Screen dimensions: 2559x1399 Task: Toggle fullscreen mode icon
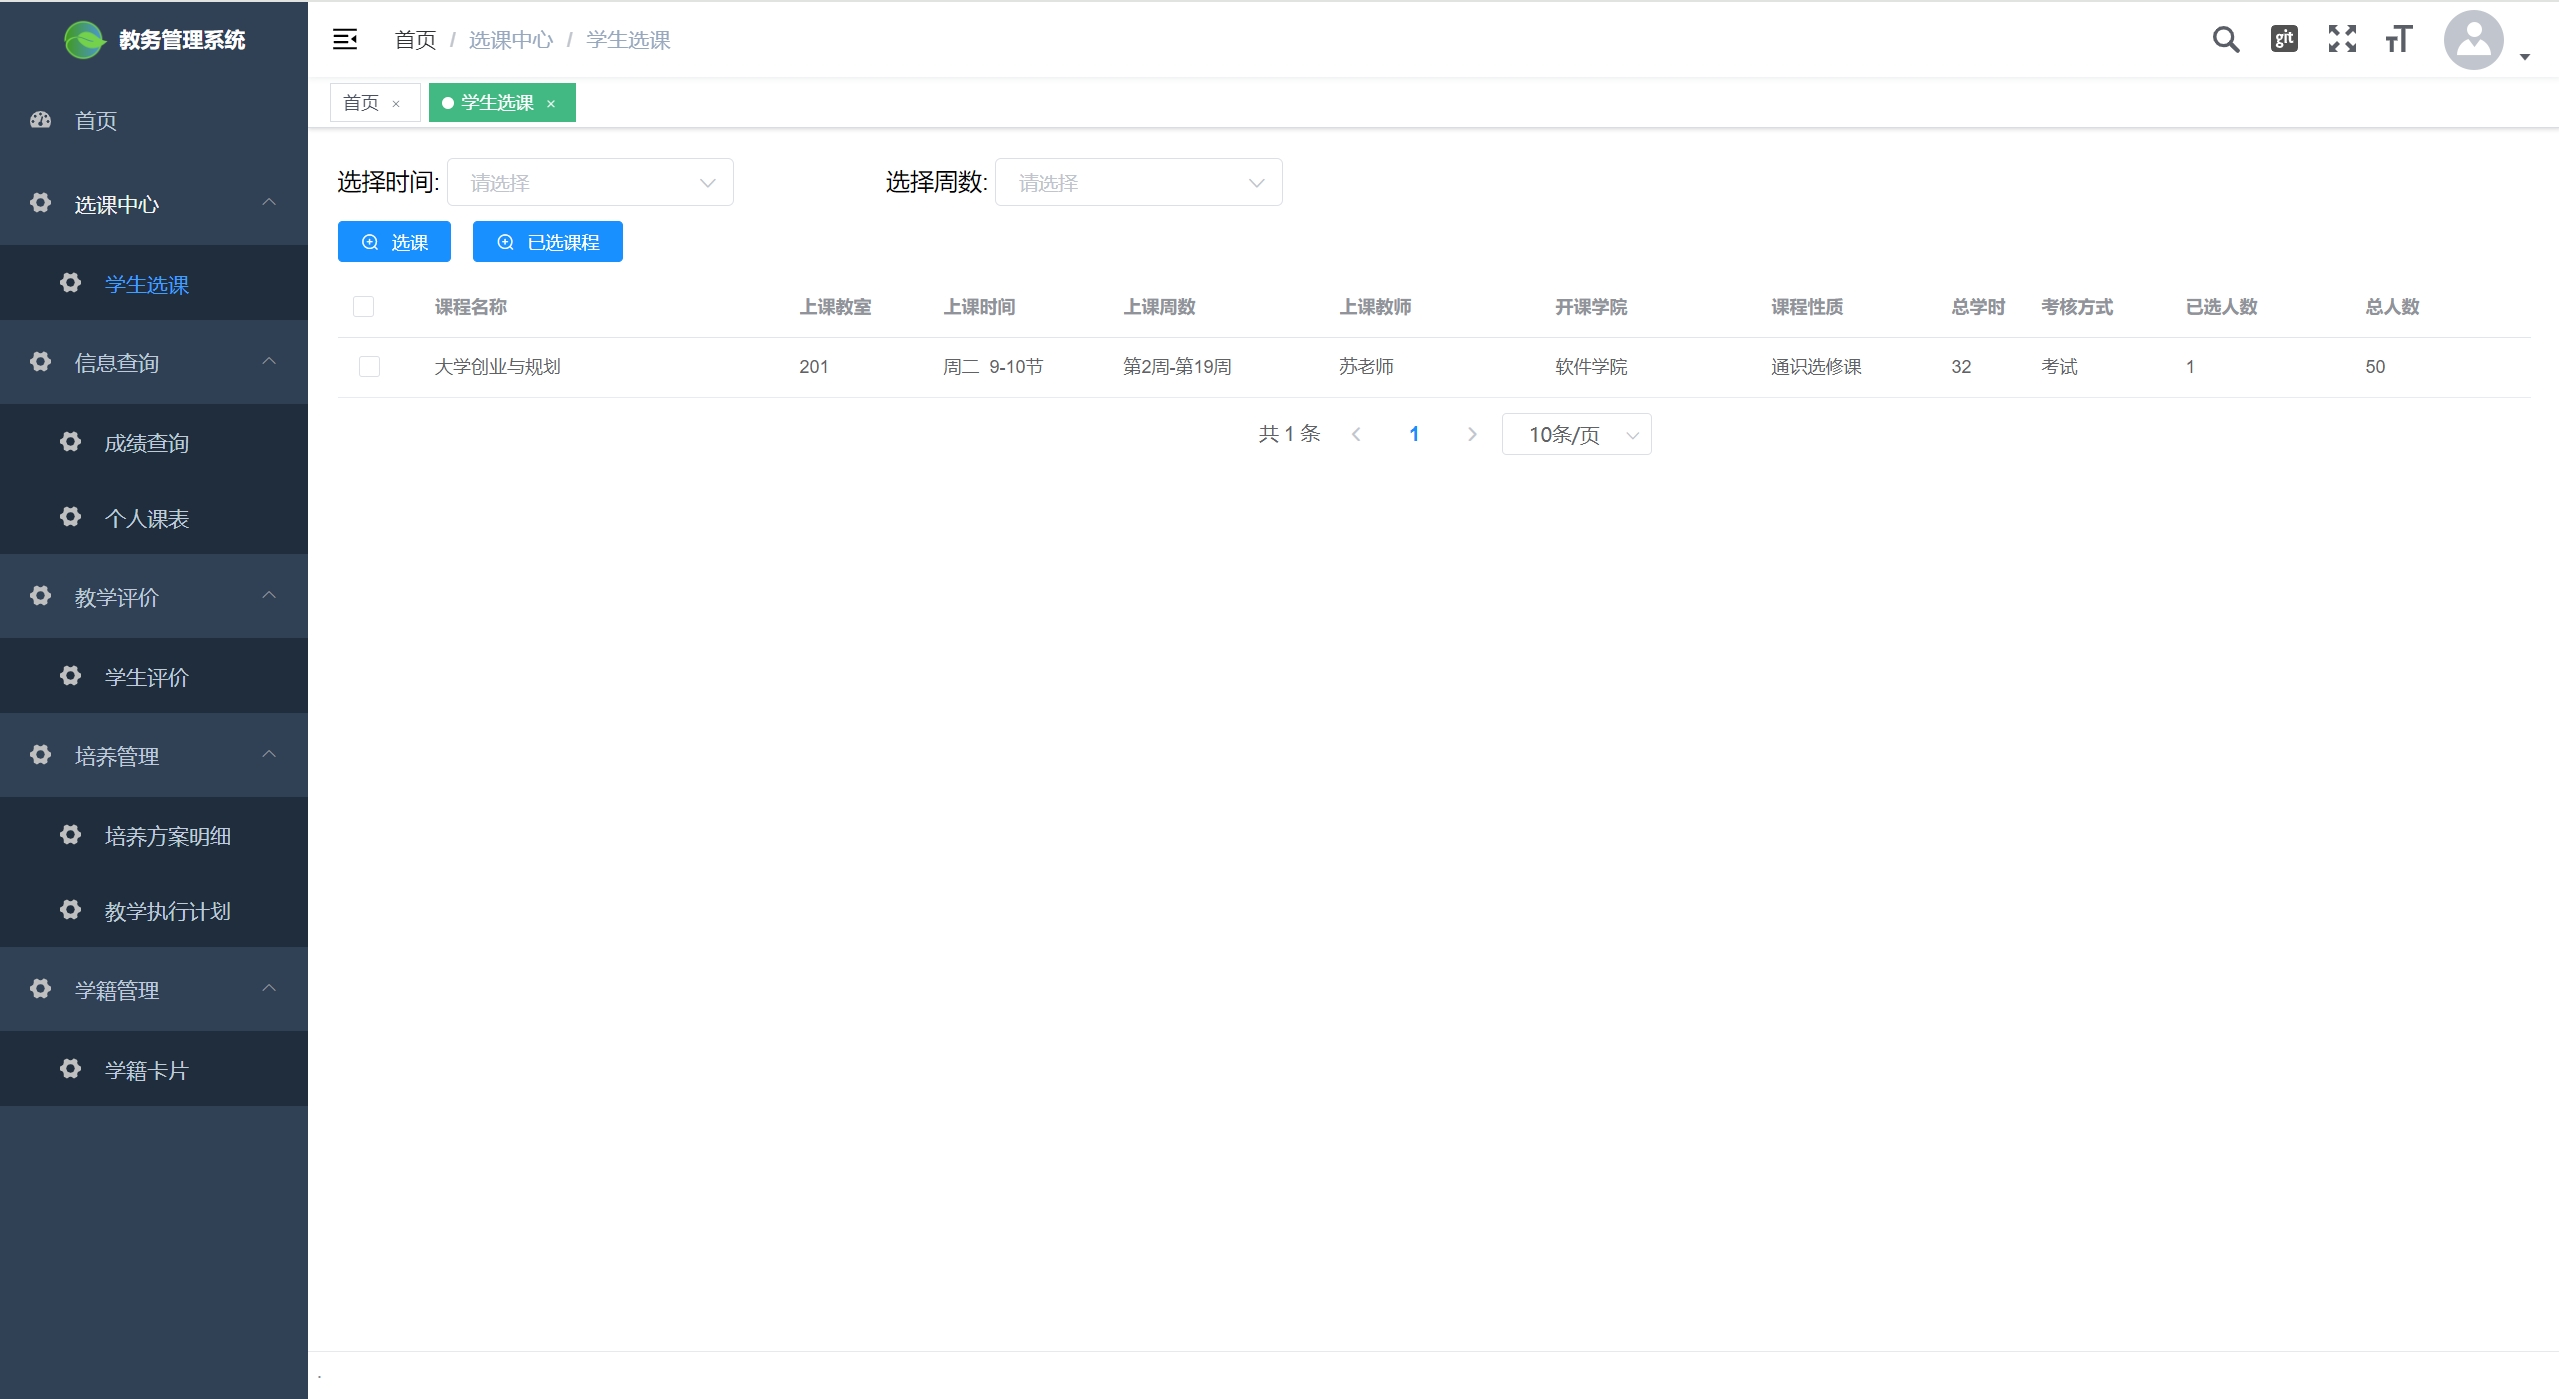click(2342, 39)
